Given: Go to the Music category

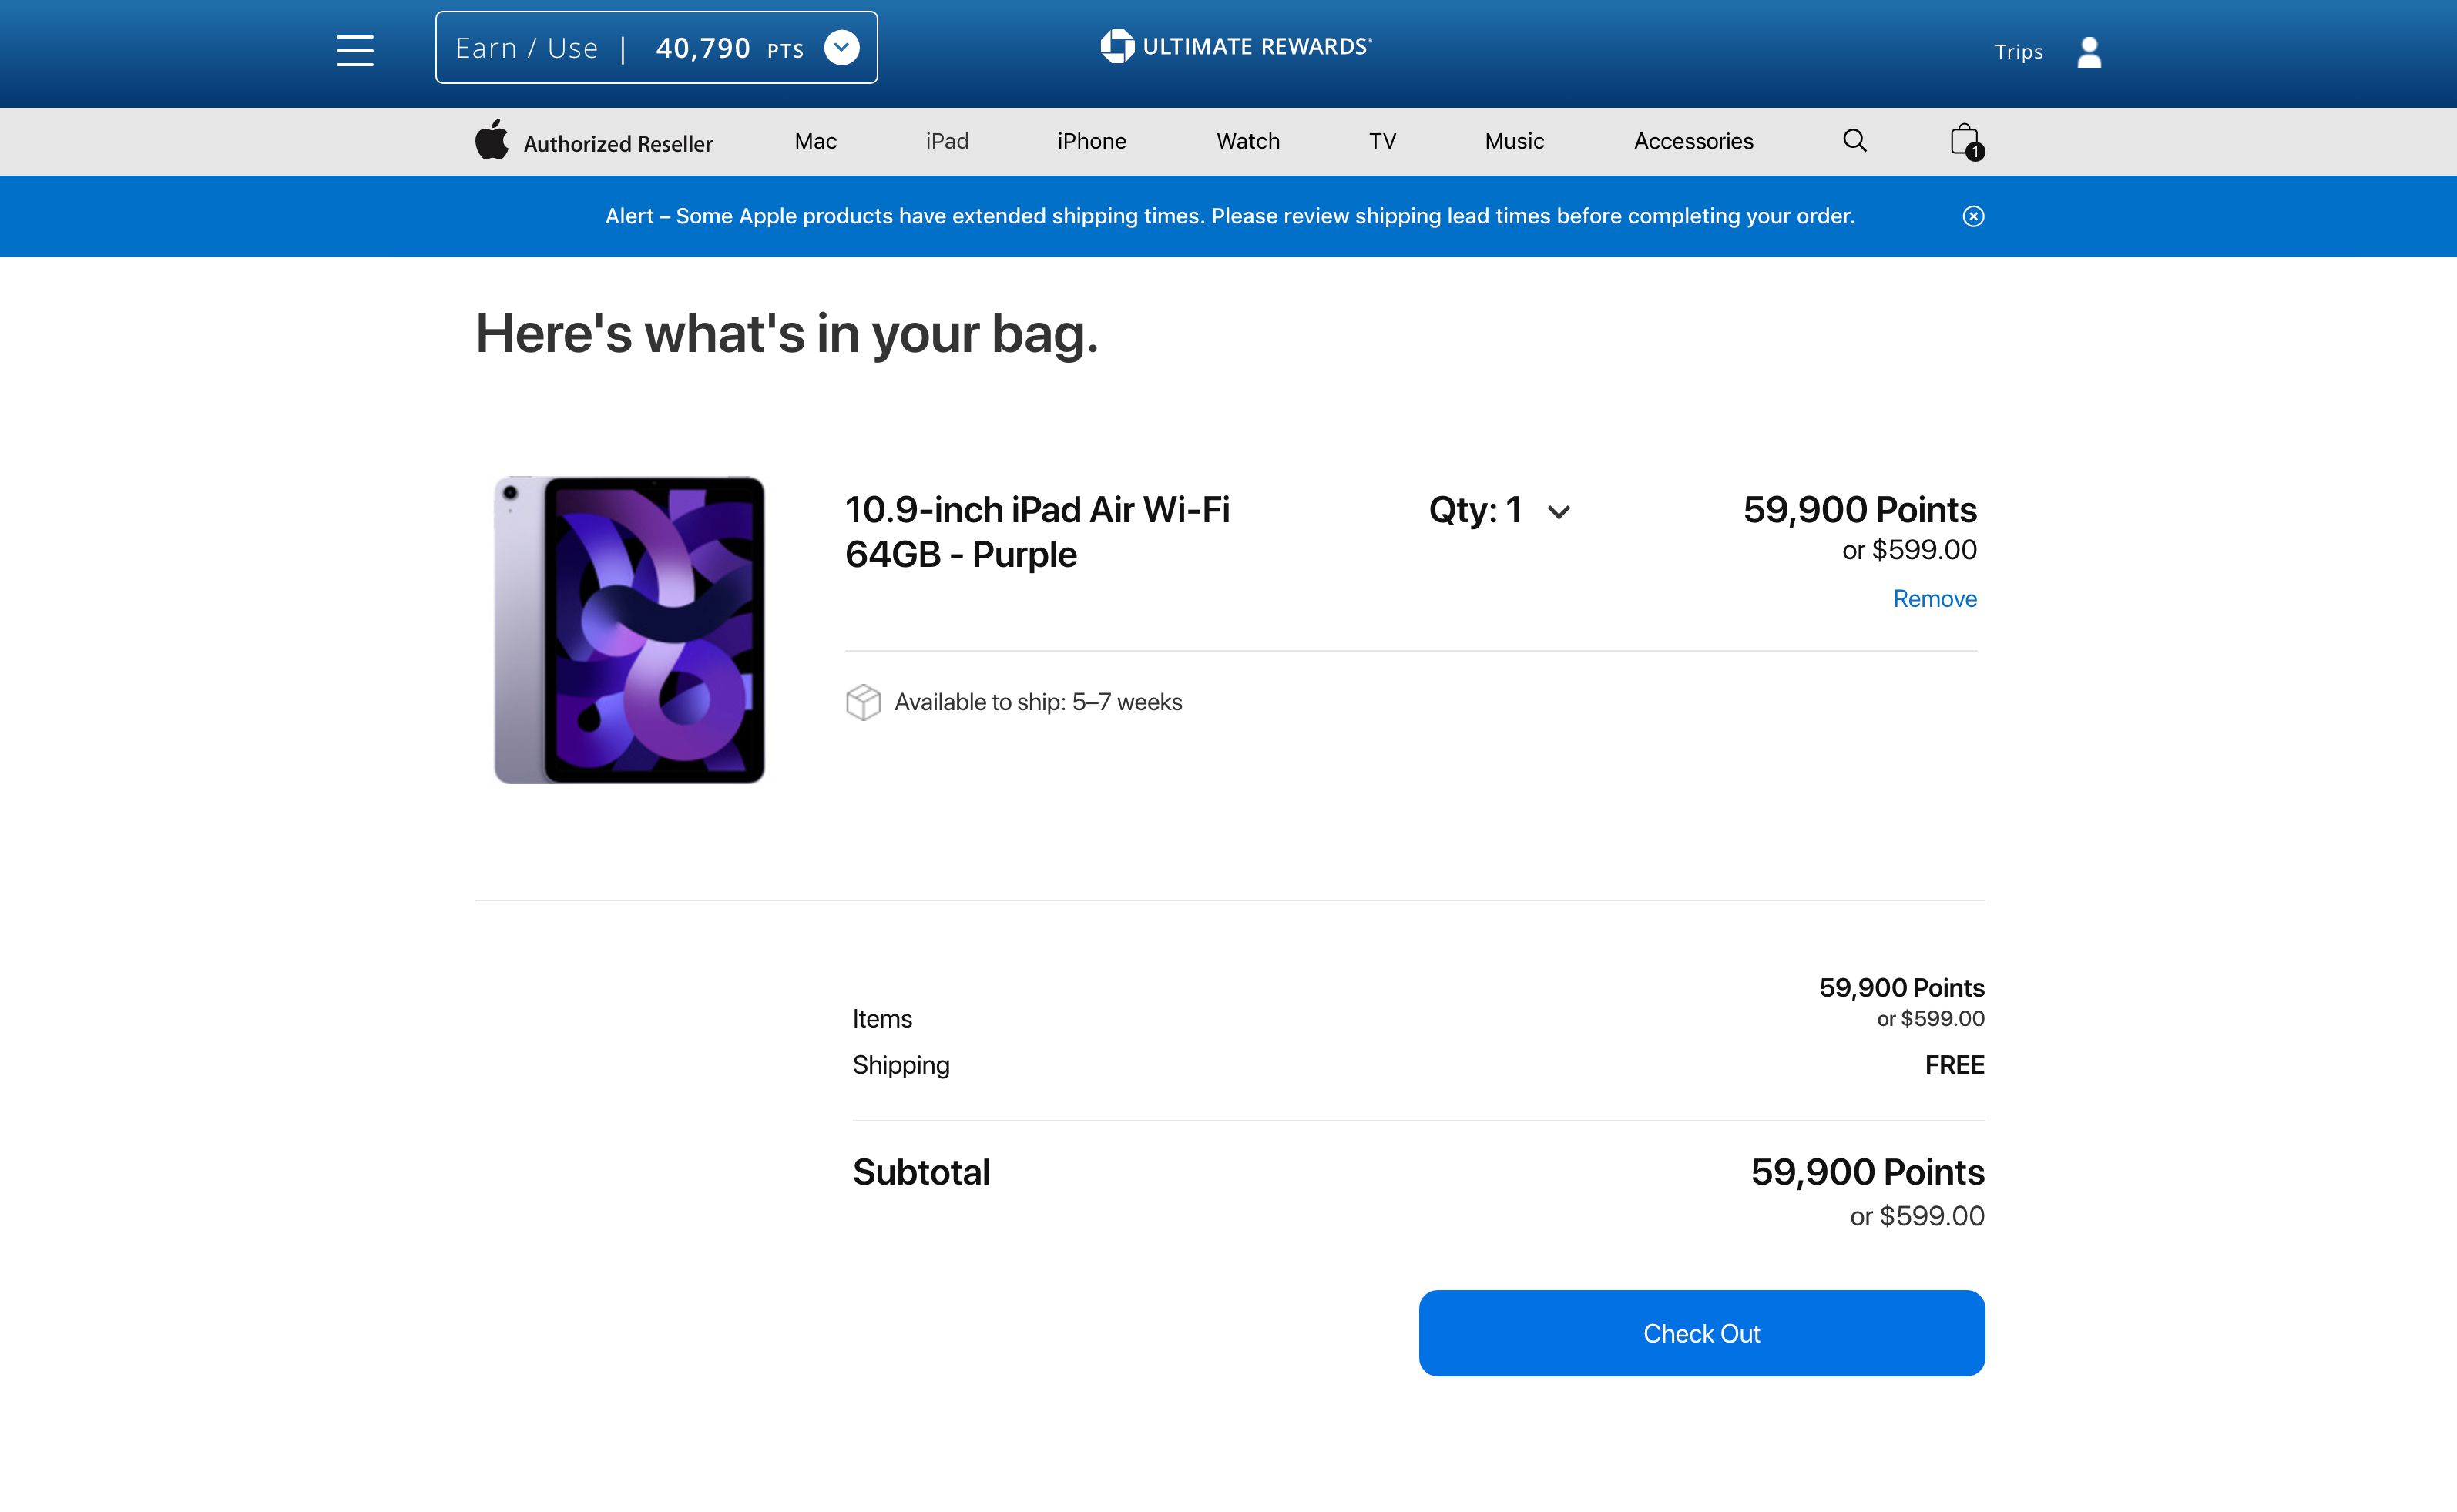Looking at the screenshot, I should coord(1514,141).
